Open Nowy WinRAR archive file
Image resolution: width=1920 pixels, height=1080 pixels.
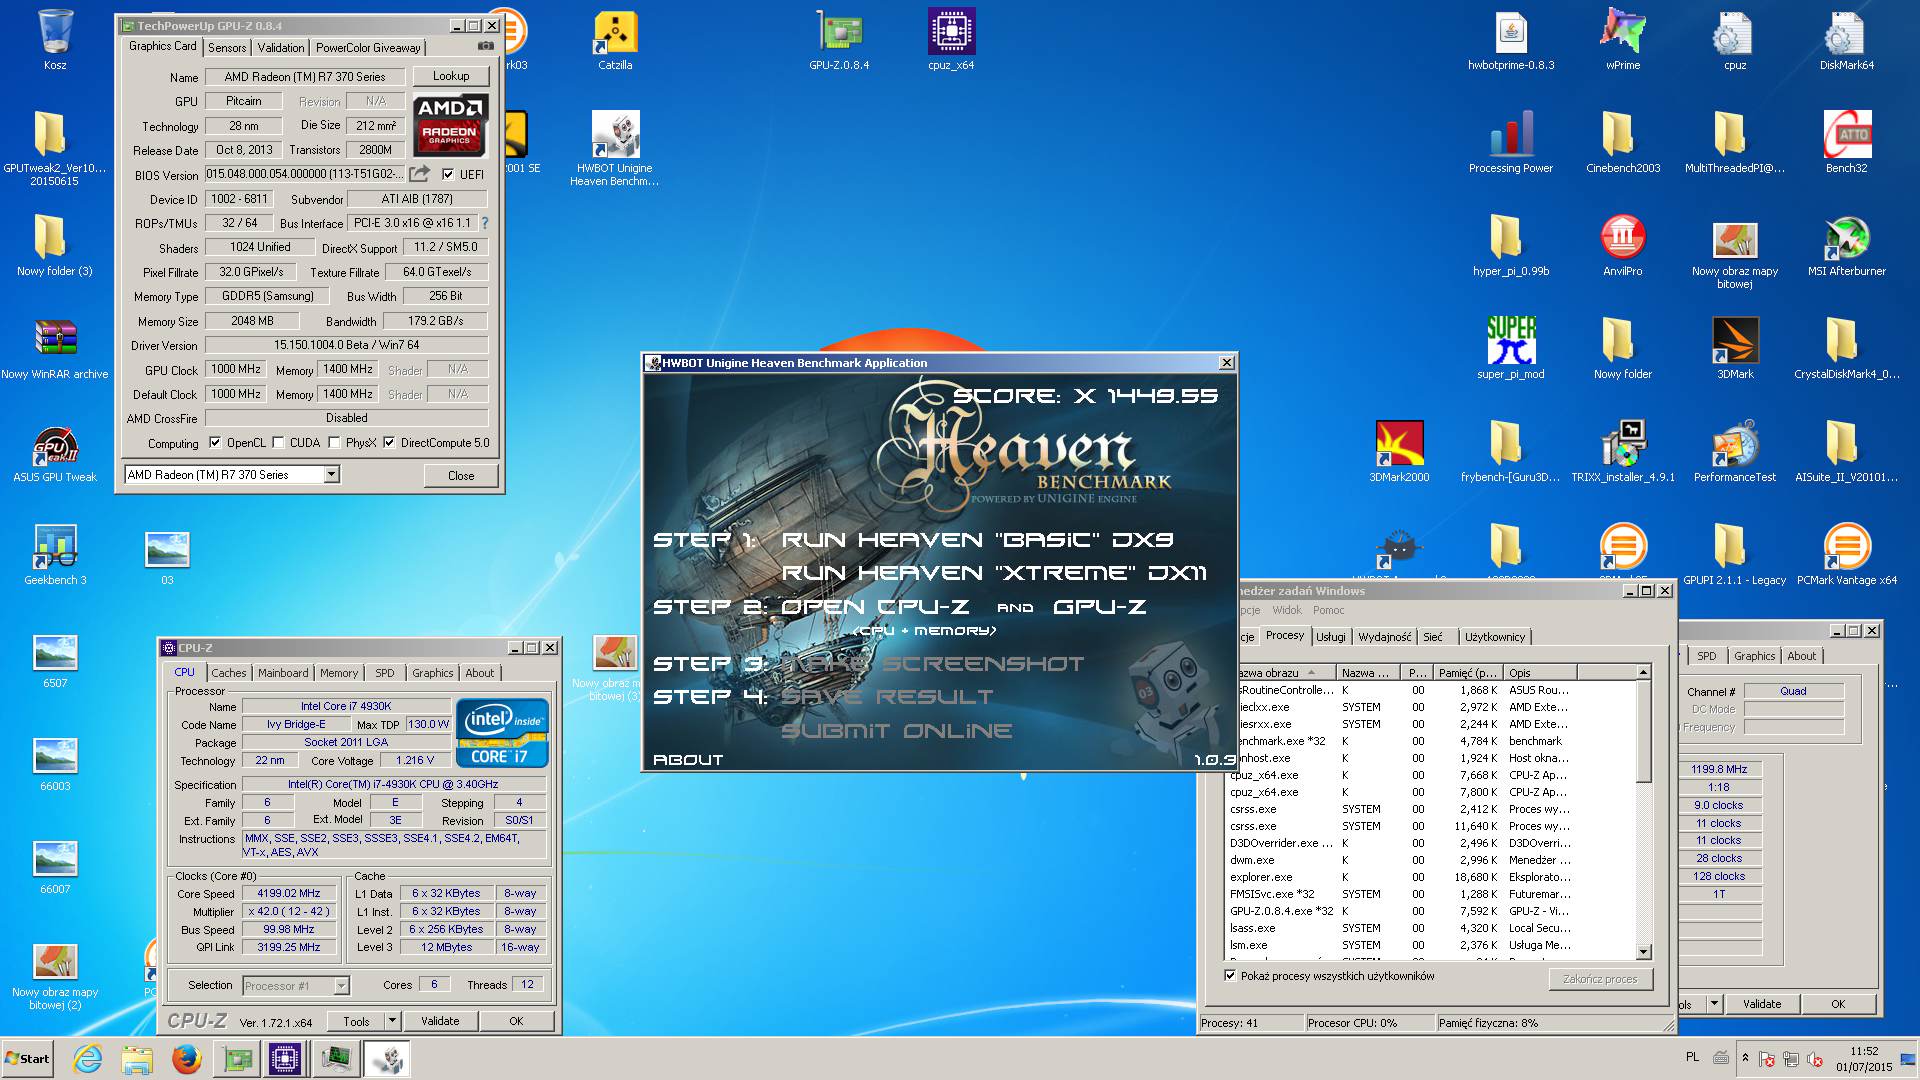pos(55,349)
